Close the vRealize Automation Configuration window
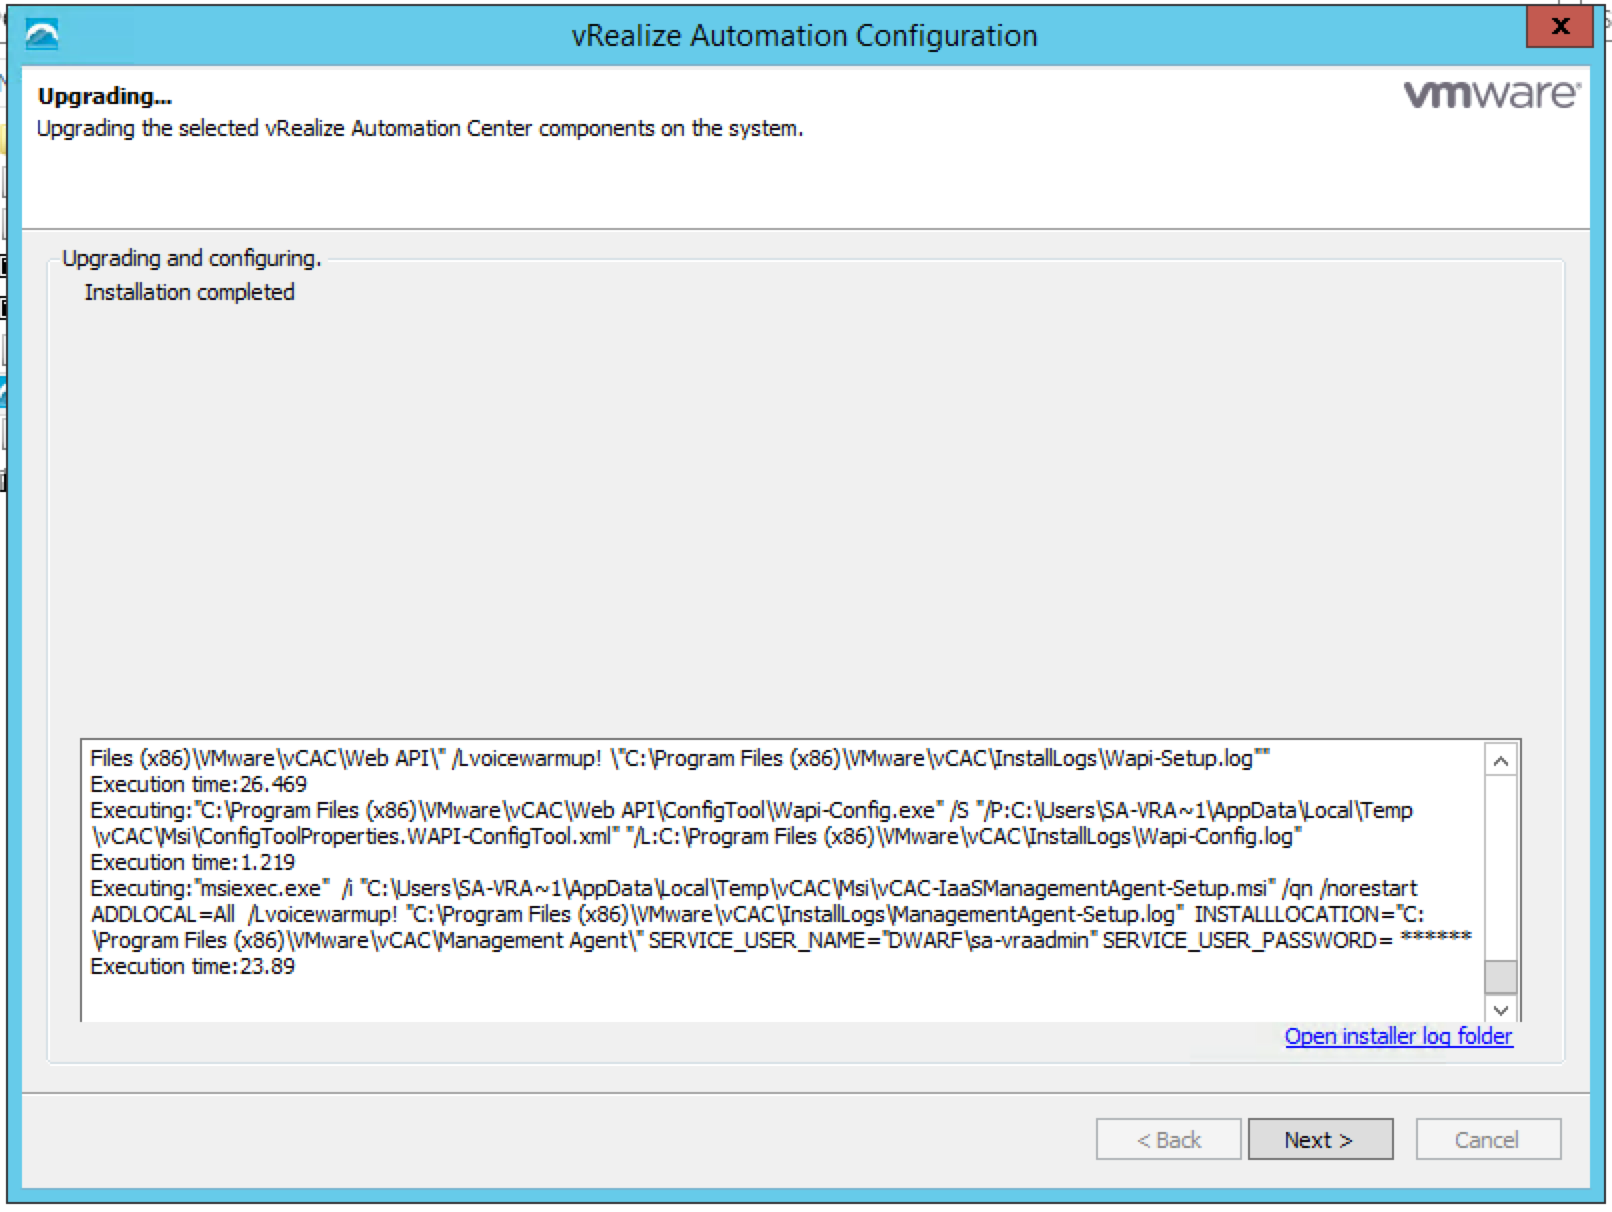This screenshot has height=1212, width=1612. click(x=1560, y=27)
